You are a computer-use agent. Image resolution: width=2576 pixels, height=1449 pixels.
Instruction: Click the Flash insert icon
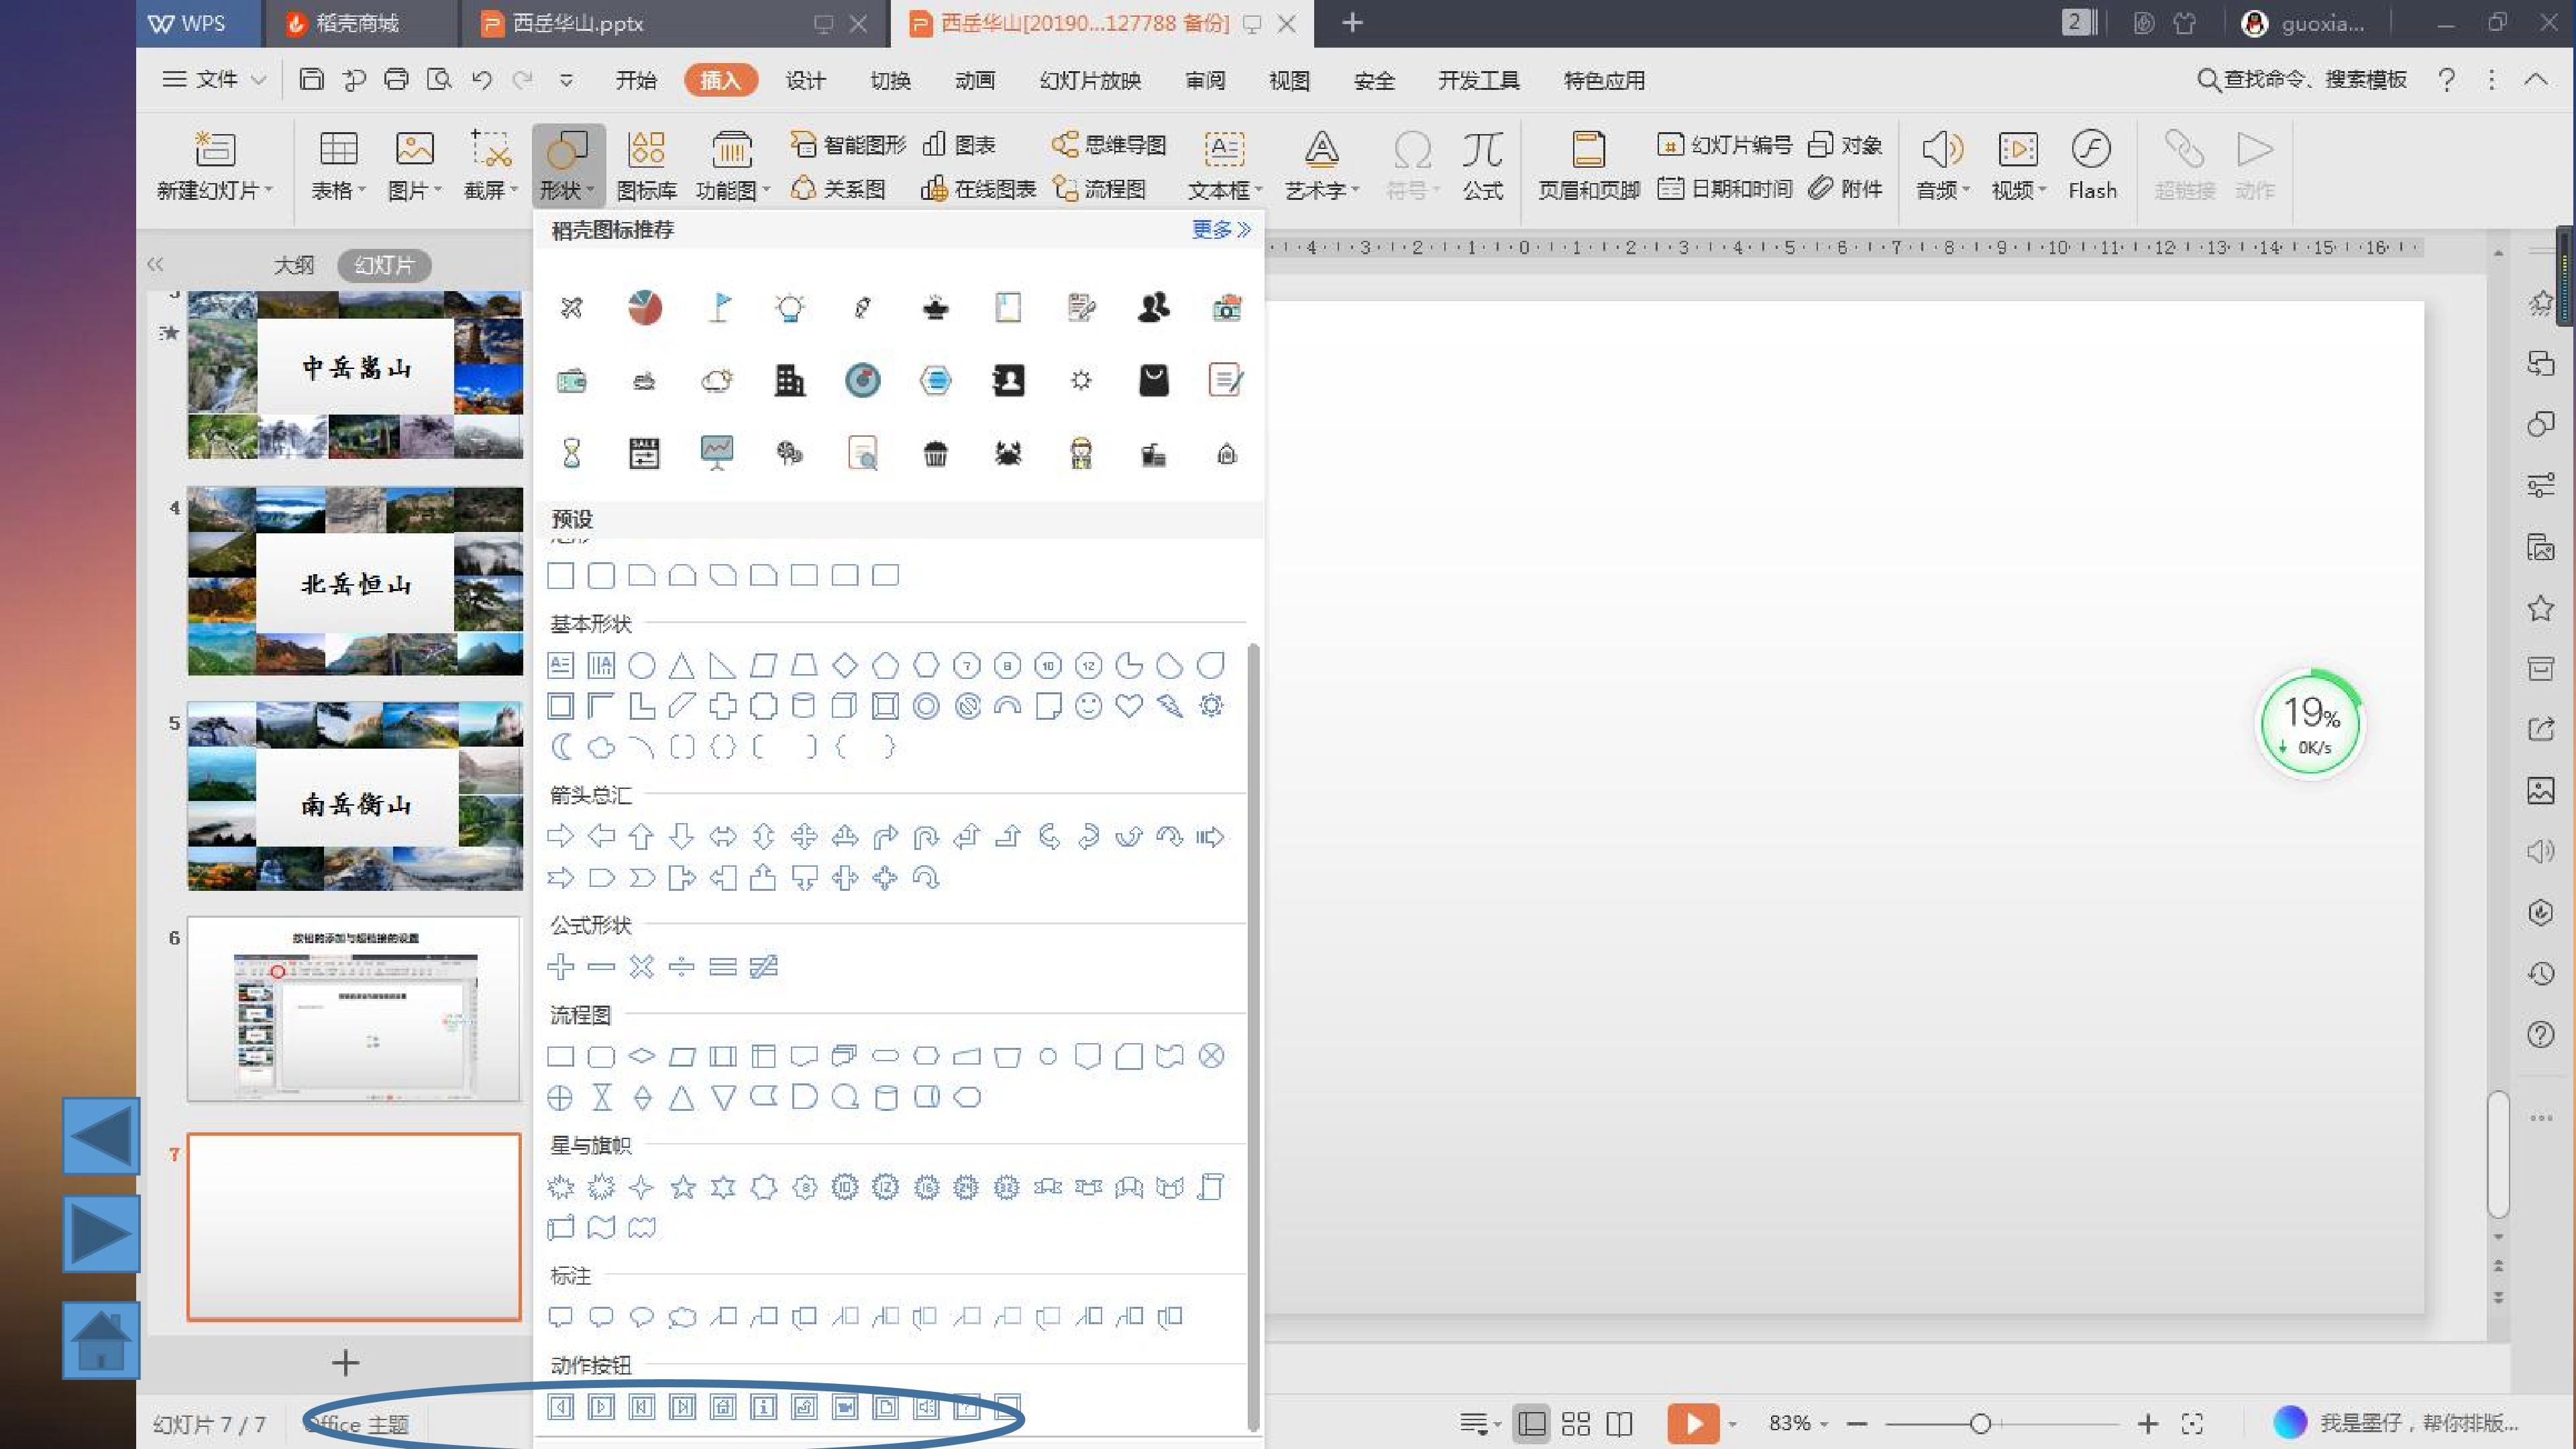2092,165
